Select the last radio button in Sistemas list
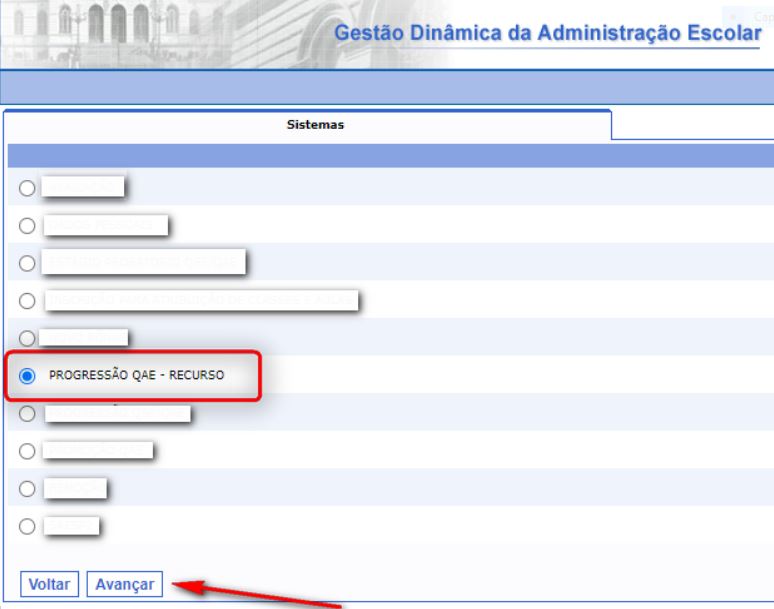The height and width of the screenshot is (609, 774). pyautogui.click(x=27, y=527)
